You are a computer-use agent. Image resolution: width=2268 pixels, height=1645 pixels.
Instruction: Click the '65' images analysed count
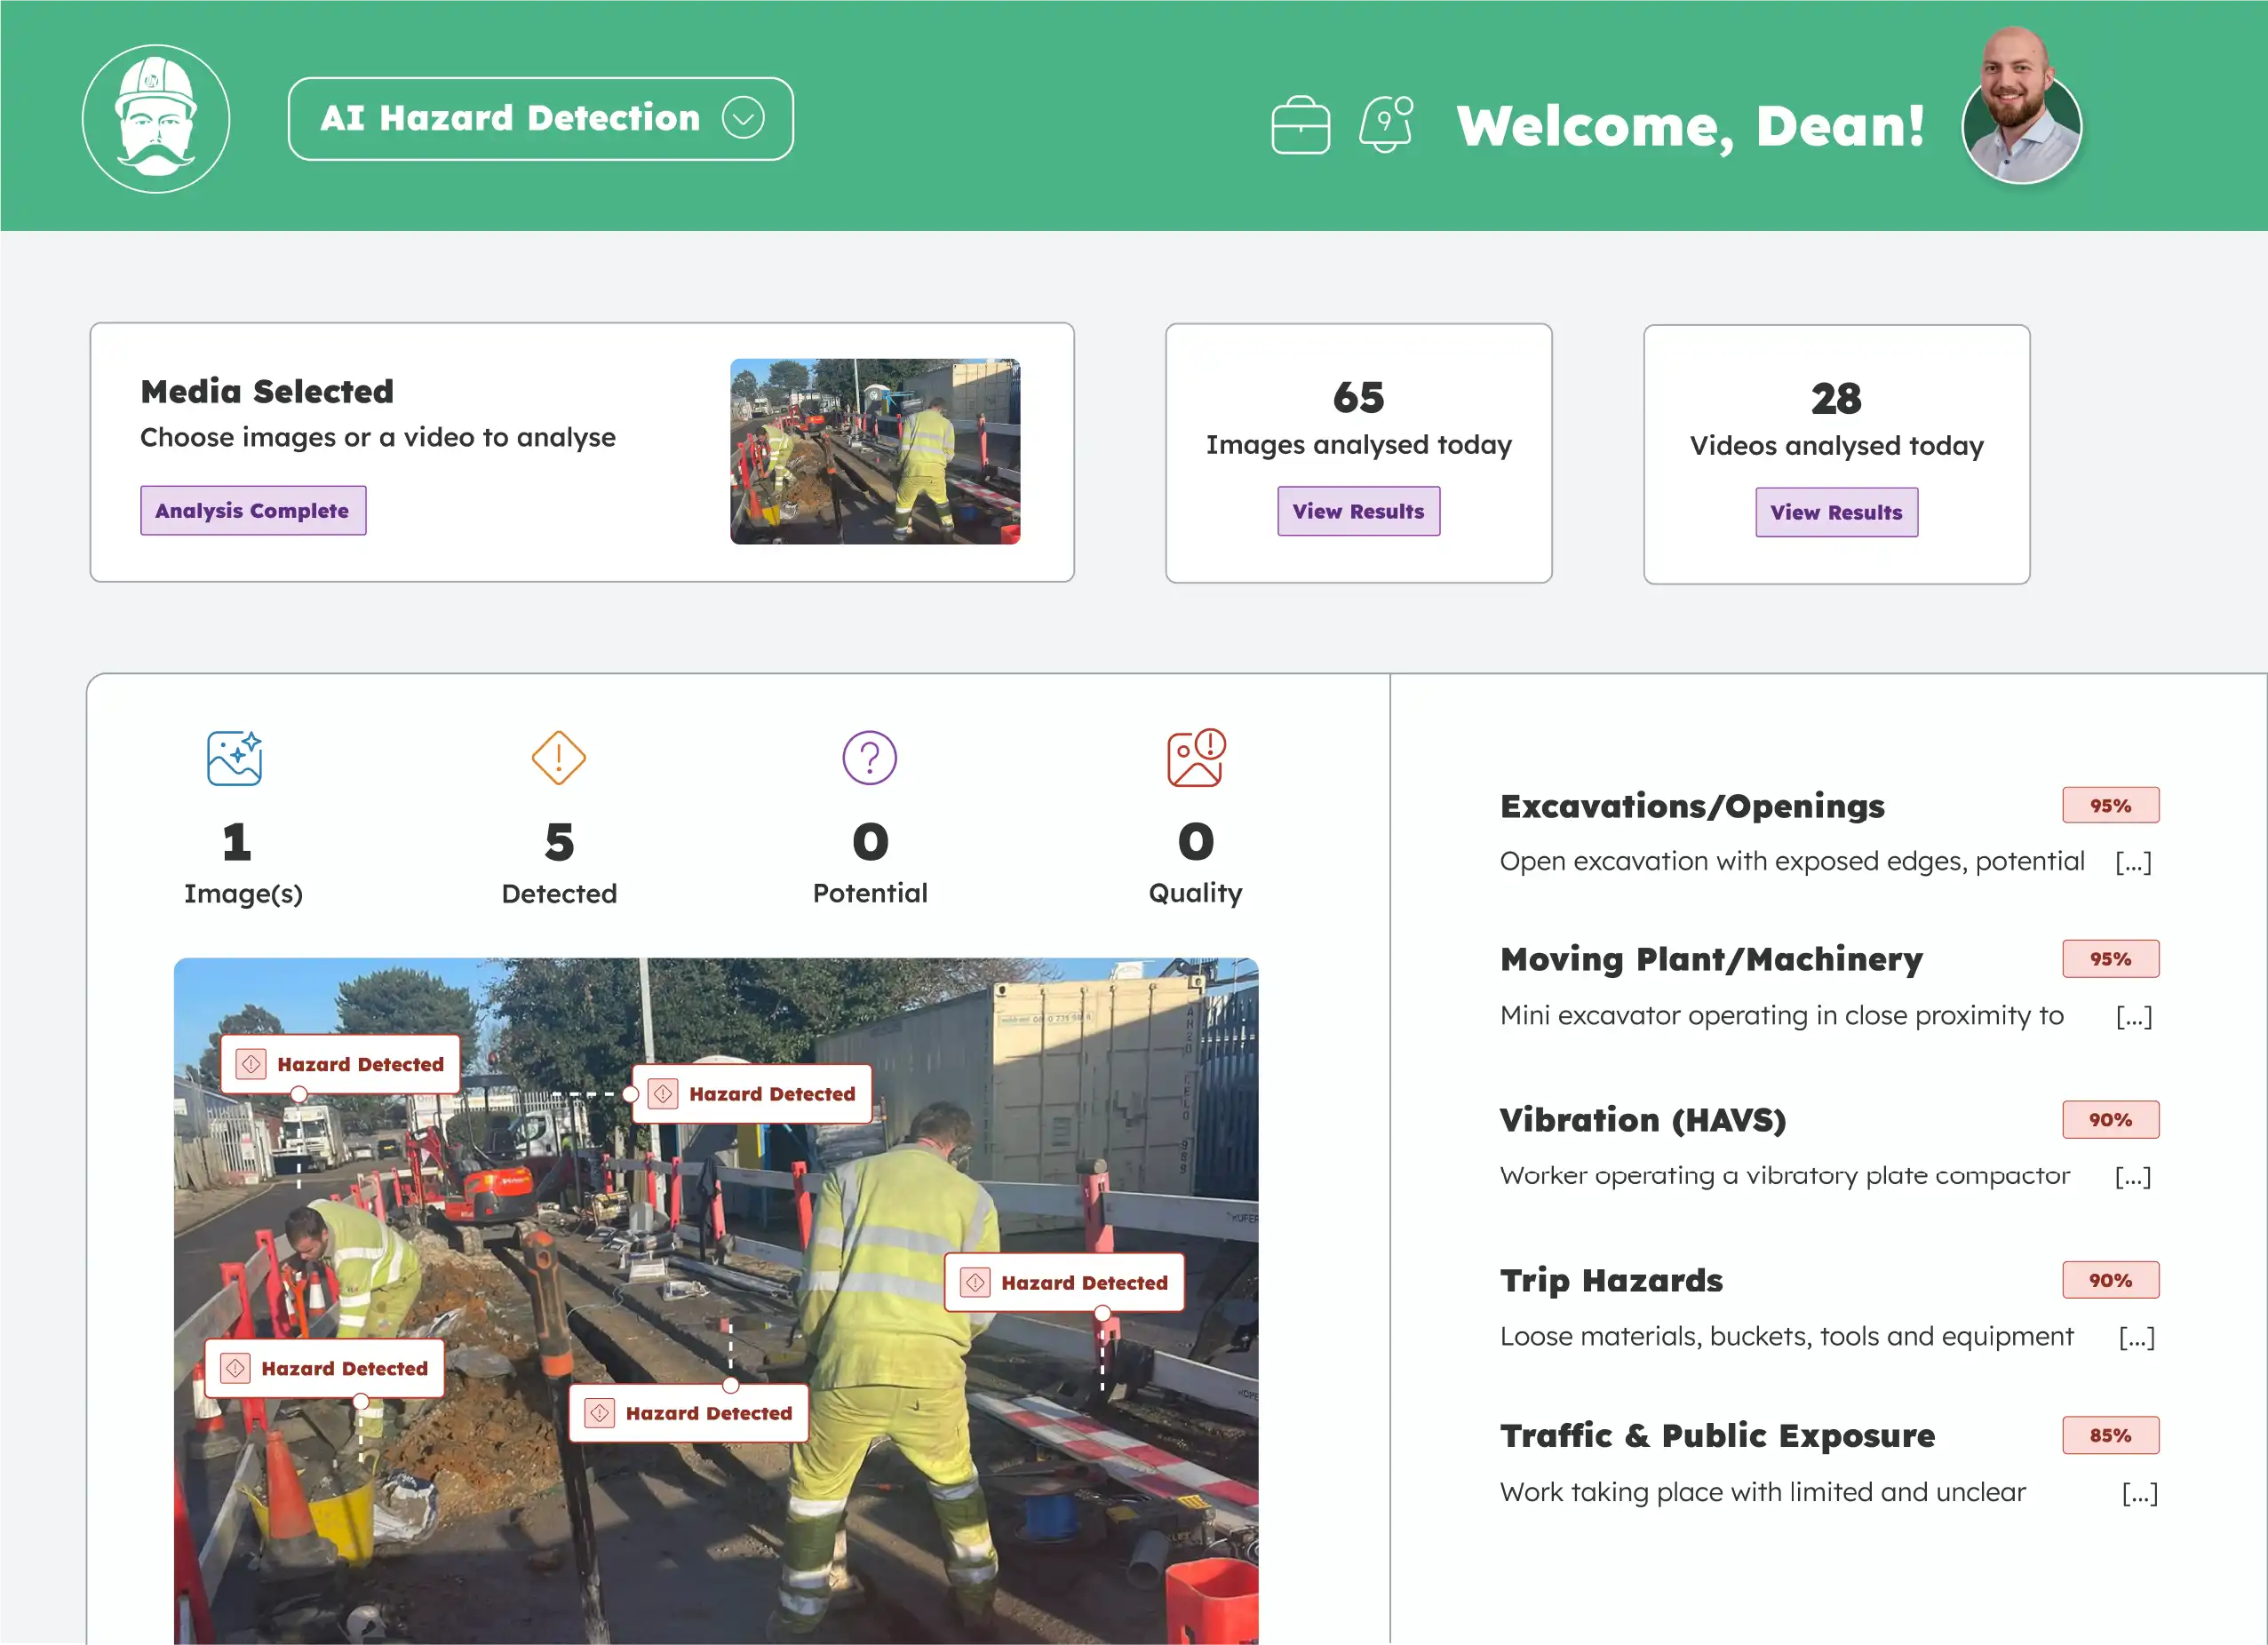pyautogui.click(x=1358, y=398)
